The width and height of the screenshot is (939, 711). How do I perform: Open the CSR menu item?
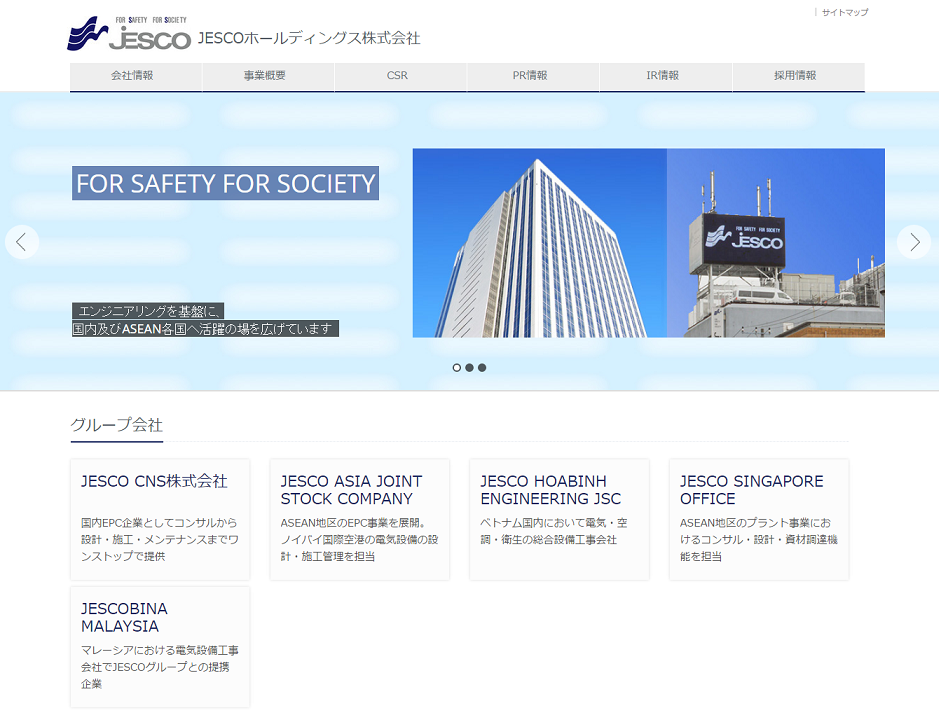pyautogui.click(x=401, y=77)
